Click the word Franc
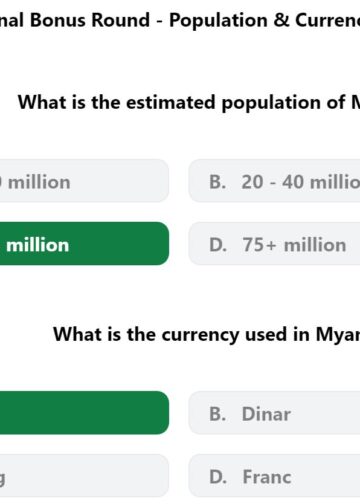 click(267, 477)
